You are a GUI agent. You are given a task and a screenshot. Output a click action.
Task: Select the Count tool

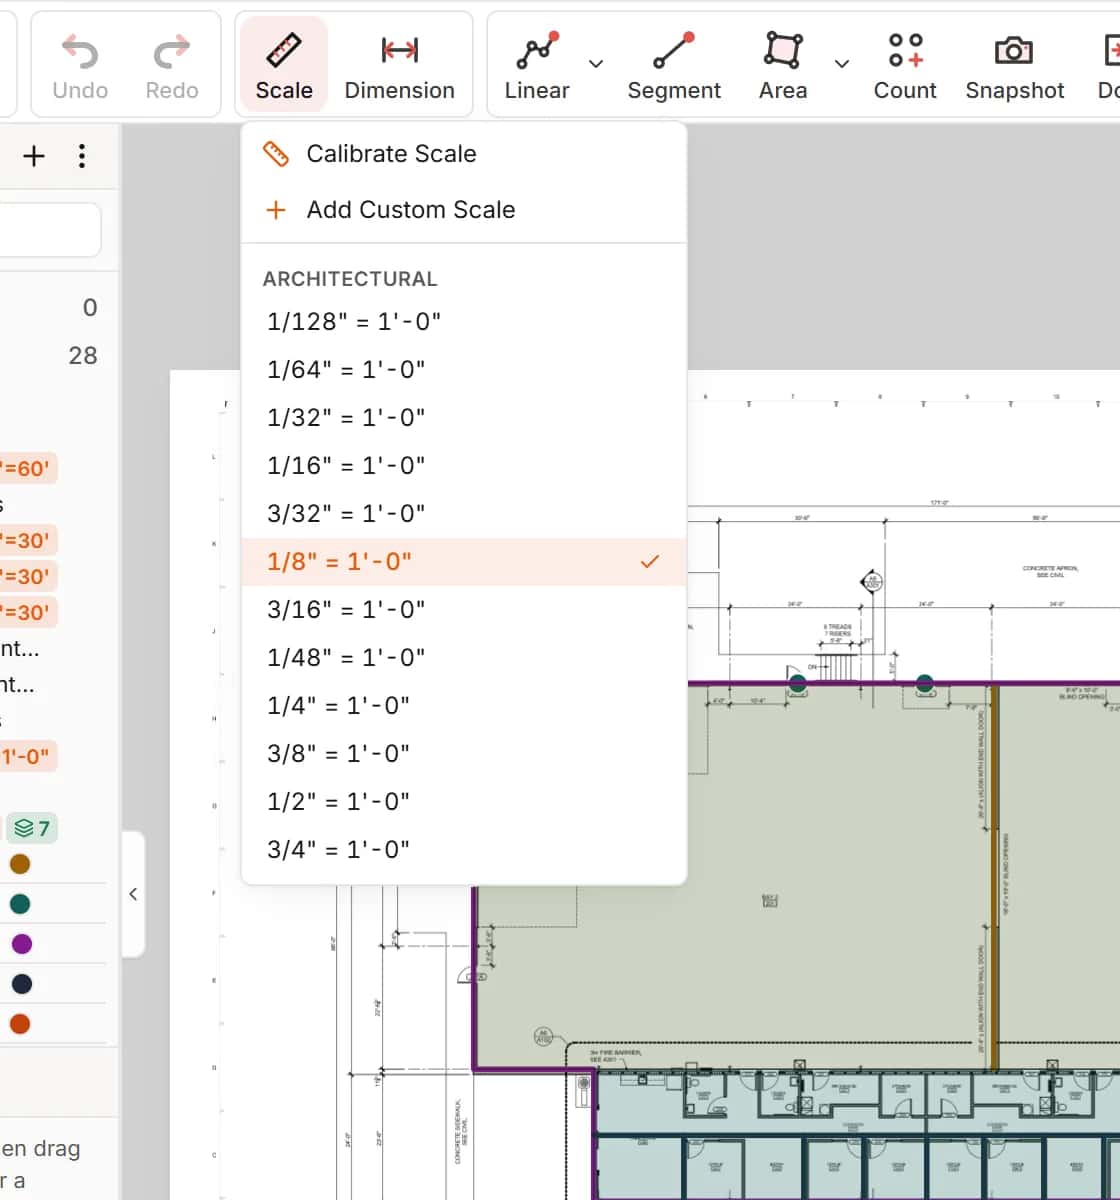[x=905, y=66]
